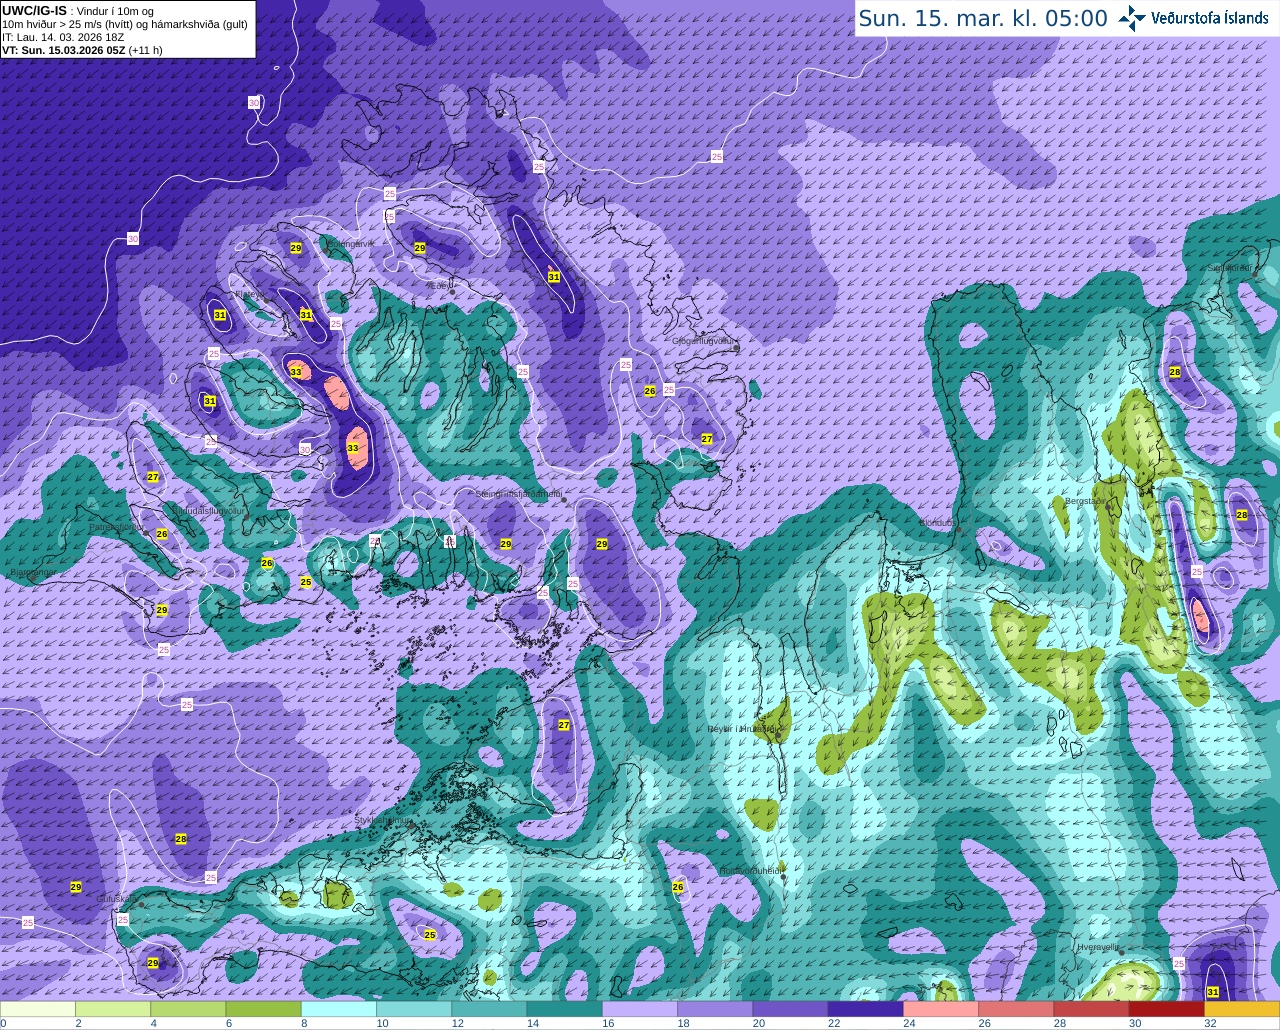Click the Bíldudalsflugvöllur station label
The width and height of the screenshot is (1280, 1030).
[208, 510]
